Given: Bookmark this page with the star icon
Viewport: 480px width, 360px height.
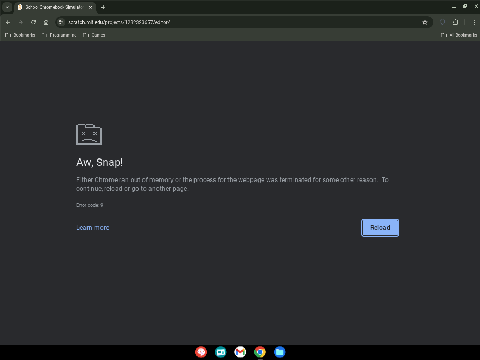Looking at the screenshot, I should [x=425, y=22].
